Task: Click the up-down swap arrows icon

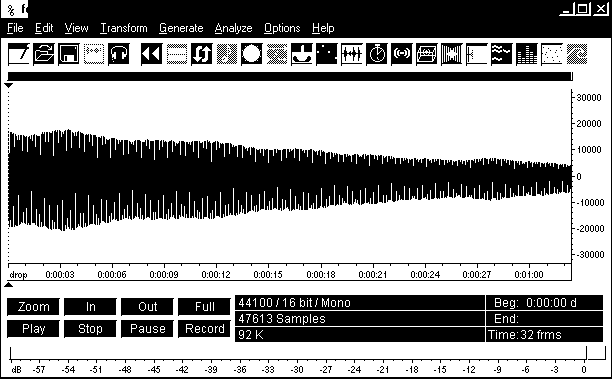Action: pos(201,54)
